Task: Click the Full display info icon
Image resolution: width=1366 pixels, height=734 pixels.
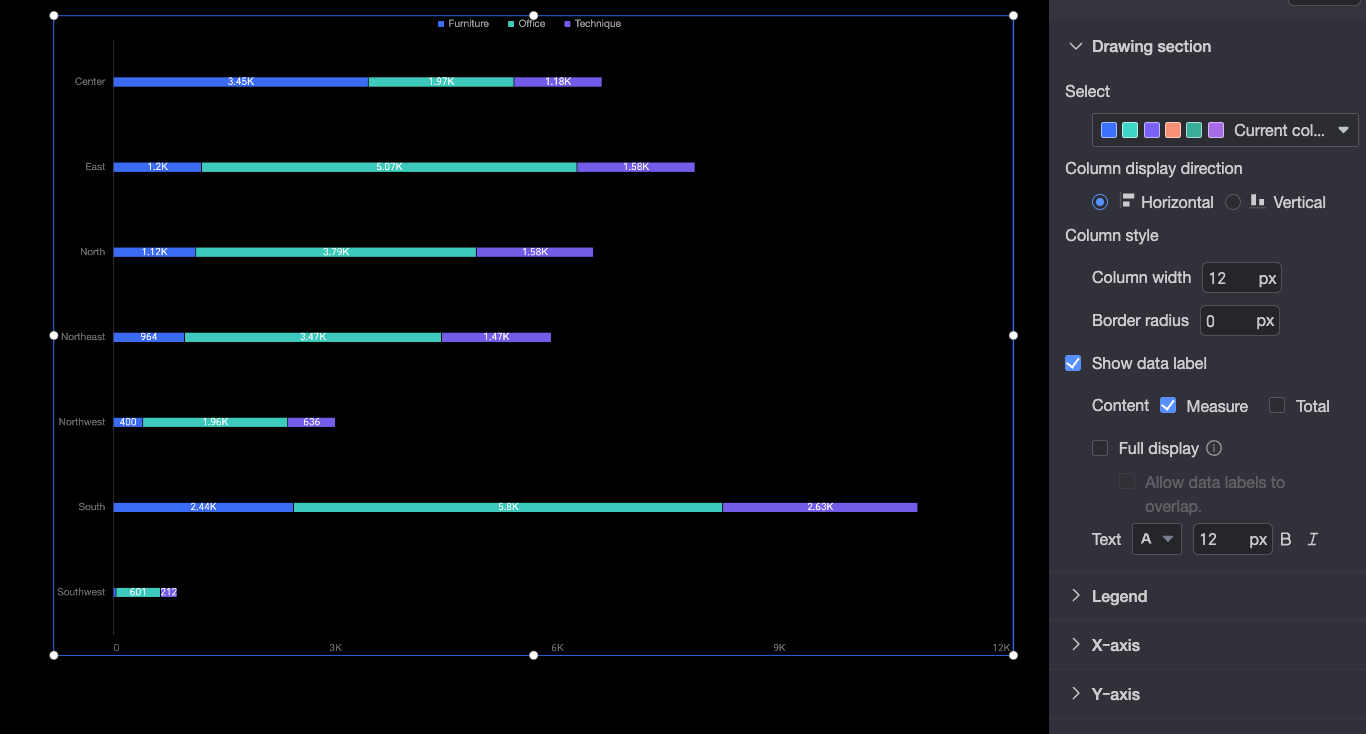Action: point(1215,448)
